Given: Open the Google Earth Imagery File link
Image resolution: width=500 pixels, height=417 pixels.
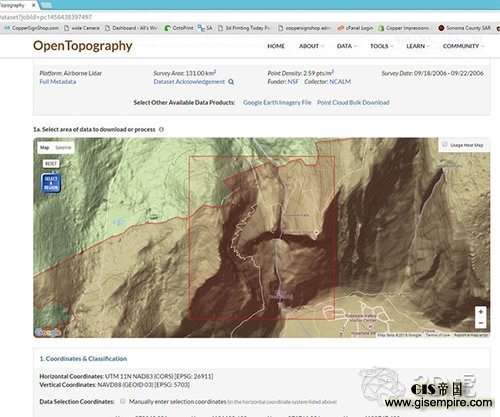Looking at the screenshot, I should 277,102.
